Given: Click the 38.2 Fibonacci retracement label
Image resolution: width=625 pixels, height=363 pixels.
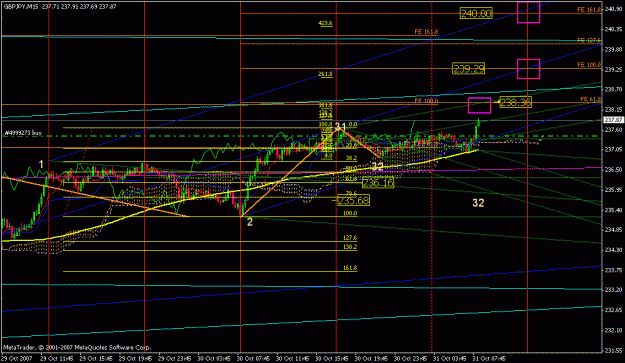Looking at the screenshot, I should pos(351,158).
